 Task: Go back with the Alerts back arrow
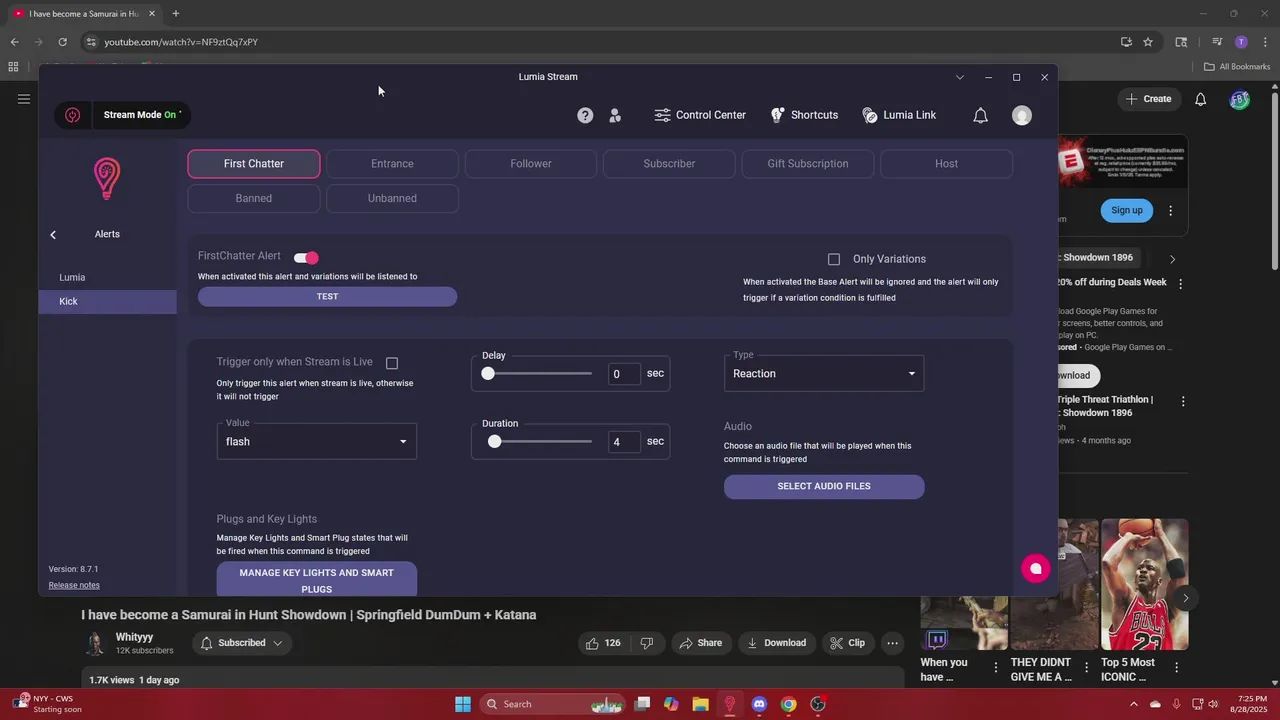[x=53, y=234]
